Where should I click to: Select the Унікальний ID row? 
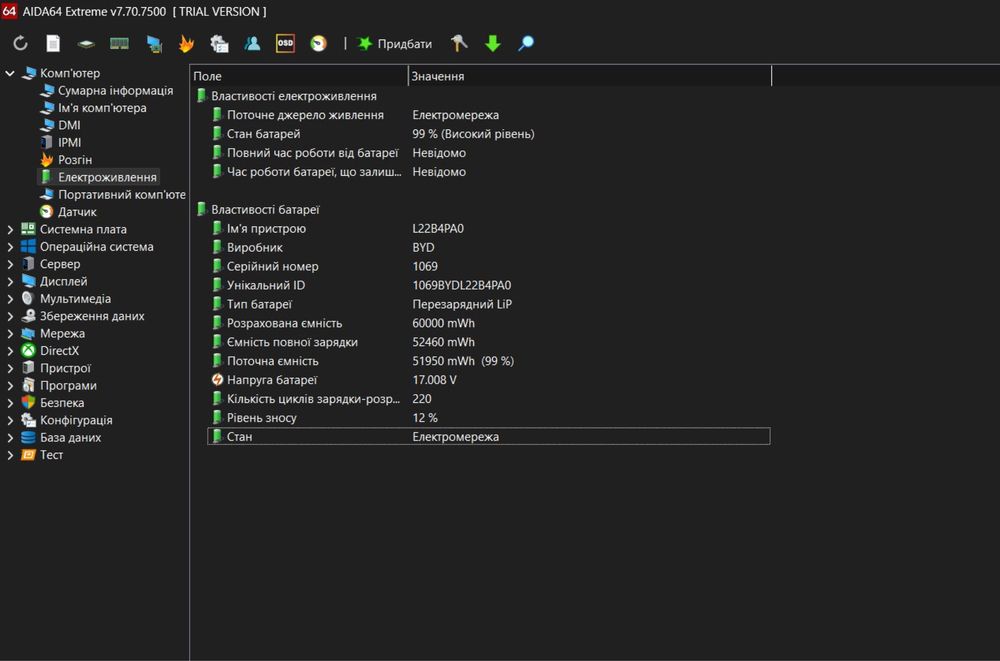[489, 285]
